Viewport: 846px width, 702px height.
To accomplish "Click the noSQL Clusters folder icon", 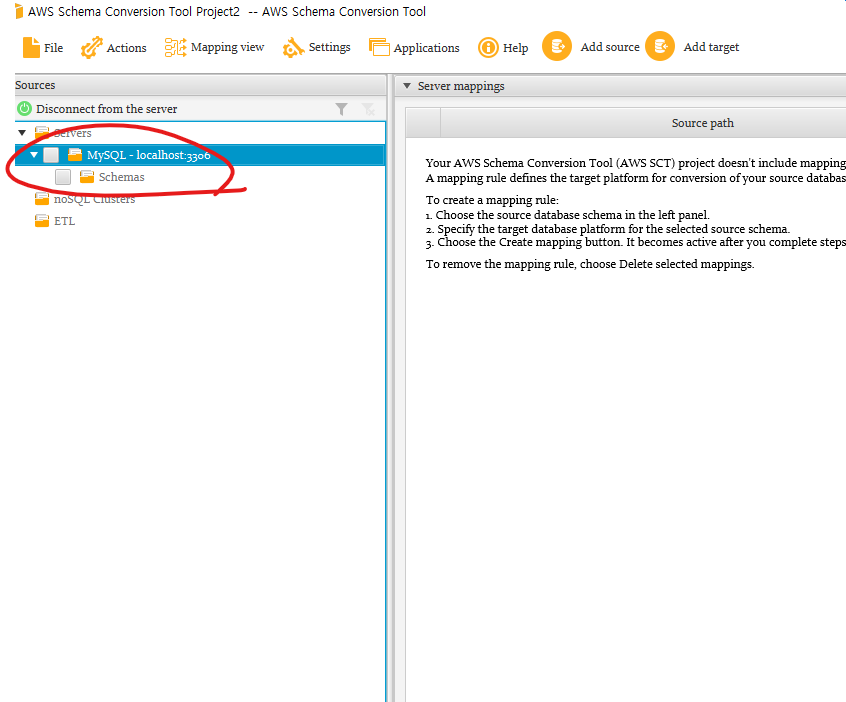I will click(x=42, y=199).
